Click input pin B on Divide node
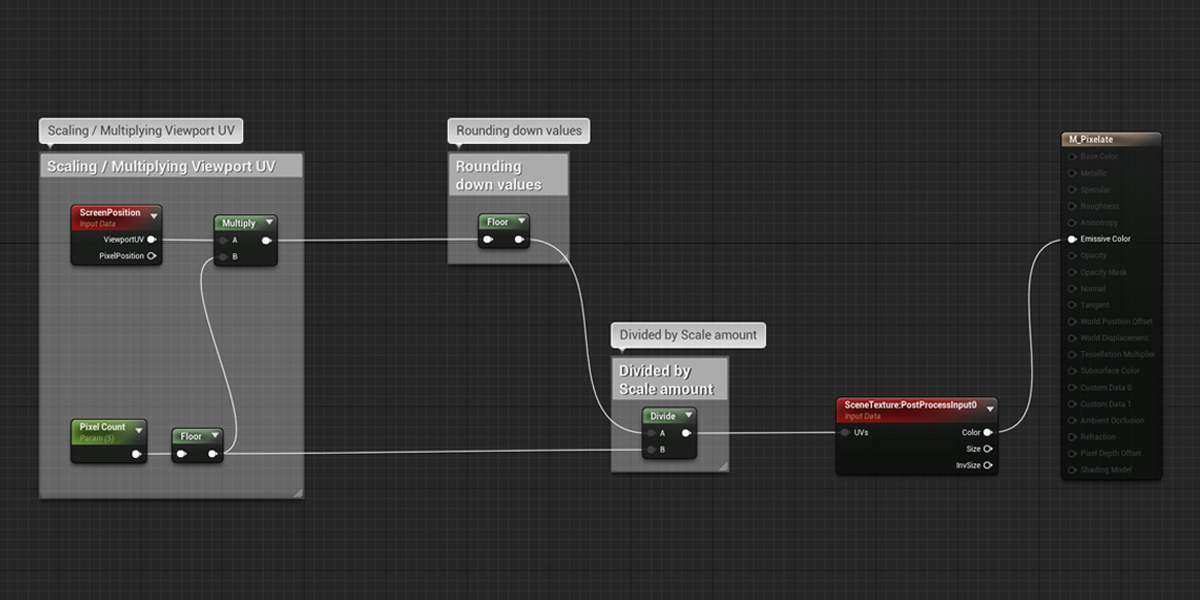The image size is (1200, 600). tap(650, 450)
